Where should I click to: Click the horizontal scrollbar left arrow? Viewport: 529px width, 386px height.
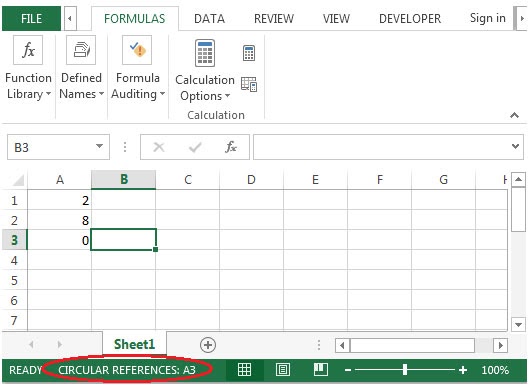click(x=342, y=345)
